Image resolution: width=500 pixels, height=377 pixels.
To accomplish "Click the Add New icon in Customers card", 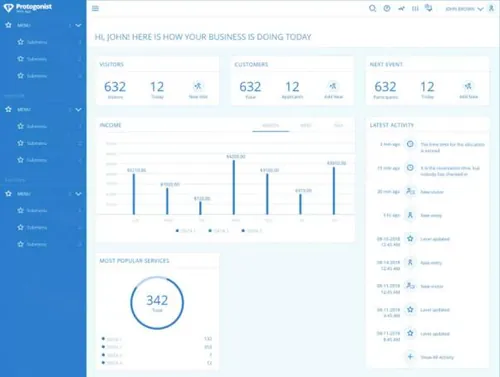I will click(333, 86).
